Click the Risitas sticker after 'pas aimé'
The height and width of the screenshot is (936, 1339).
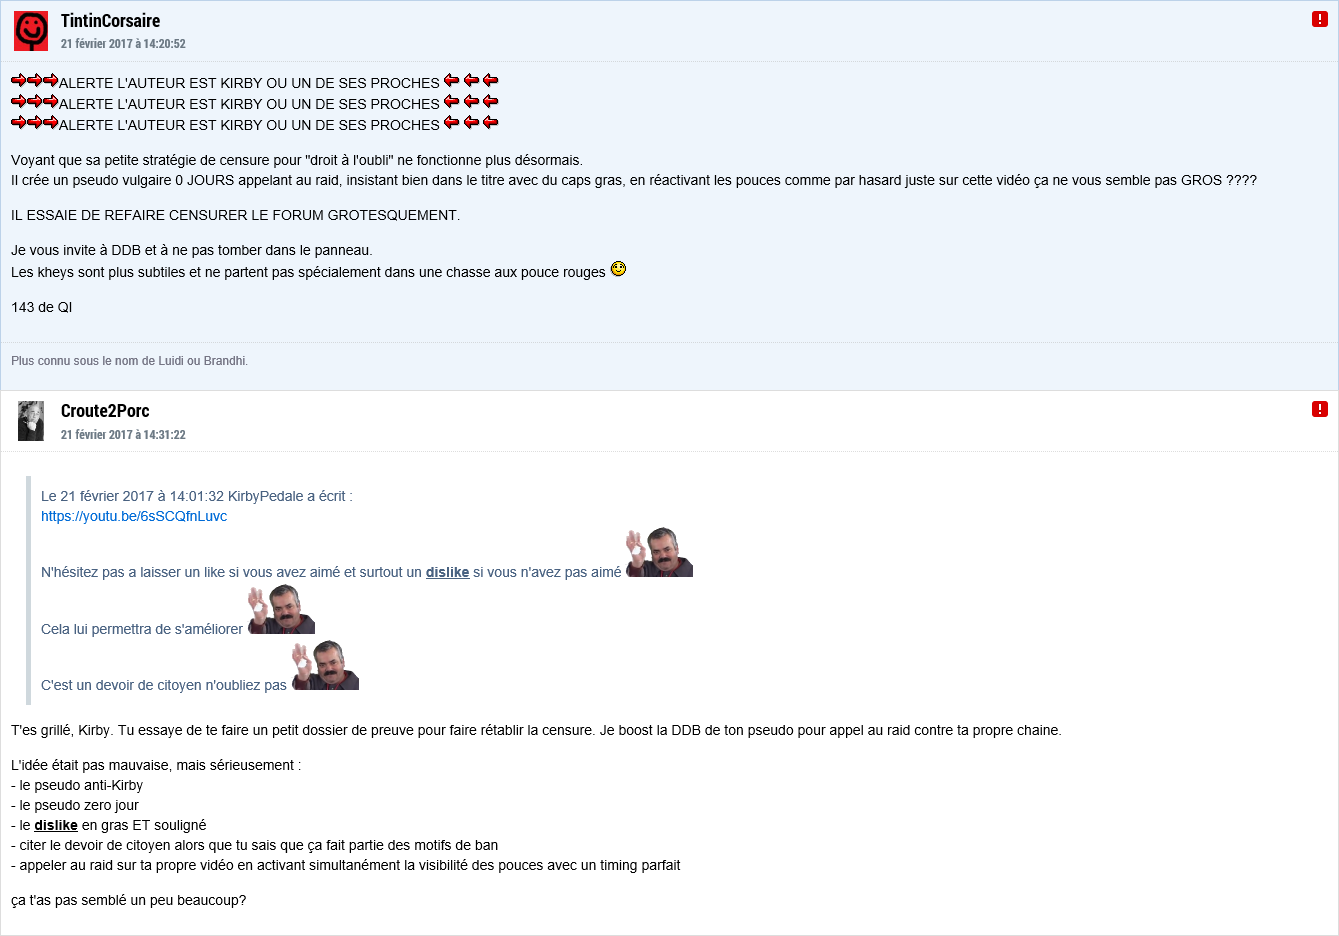point(659,552)
